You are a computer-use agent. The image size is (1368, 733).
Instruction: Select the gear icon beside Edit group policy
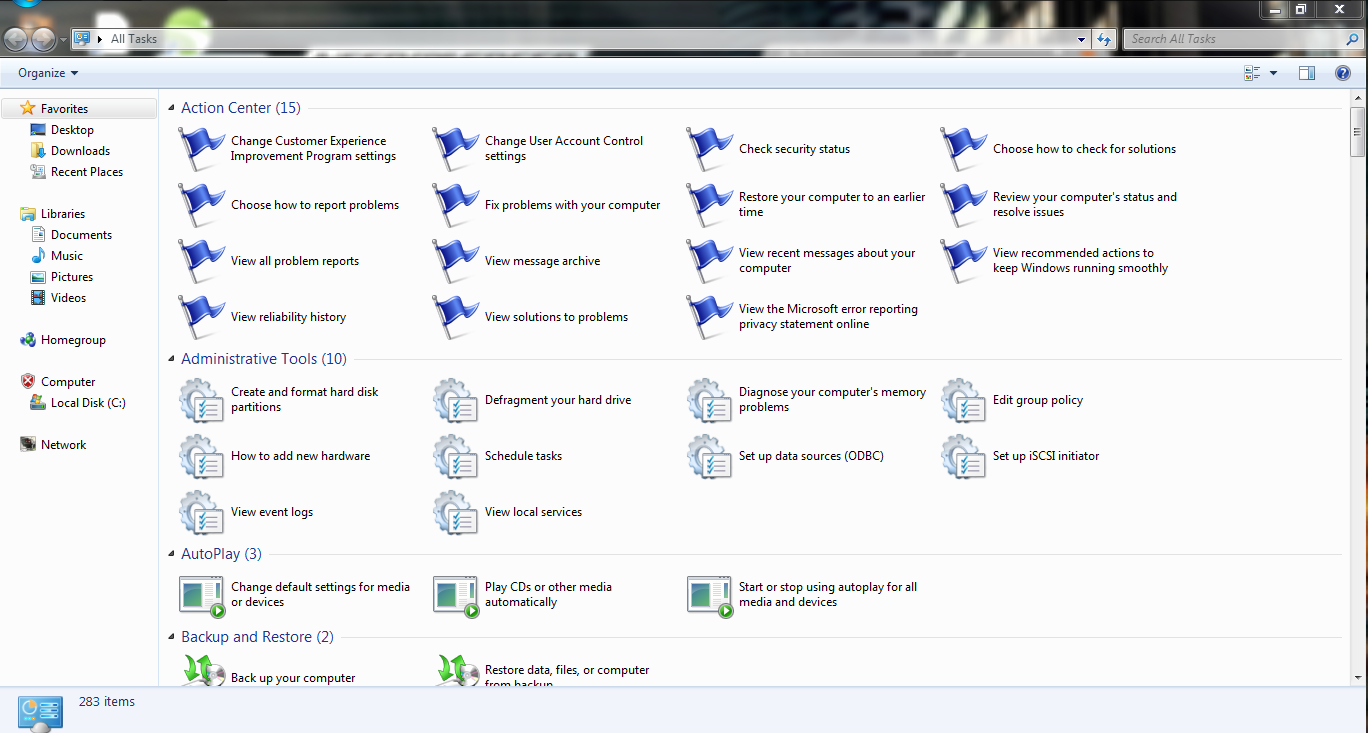(x=963, y=400)
